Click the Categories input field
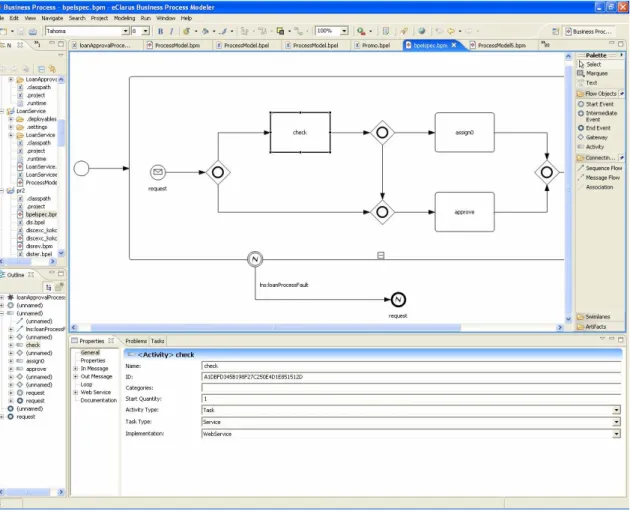The height and width of the screenshot is (520, 630). [411, 388]
